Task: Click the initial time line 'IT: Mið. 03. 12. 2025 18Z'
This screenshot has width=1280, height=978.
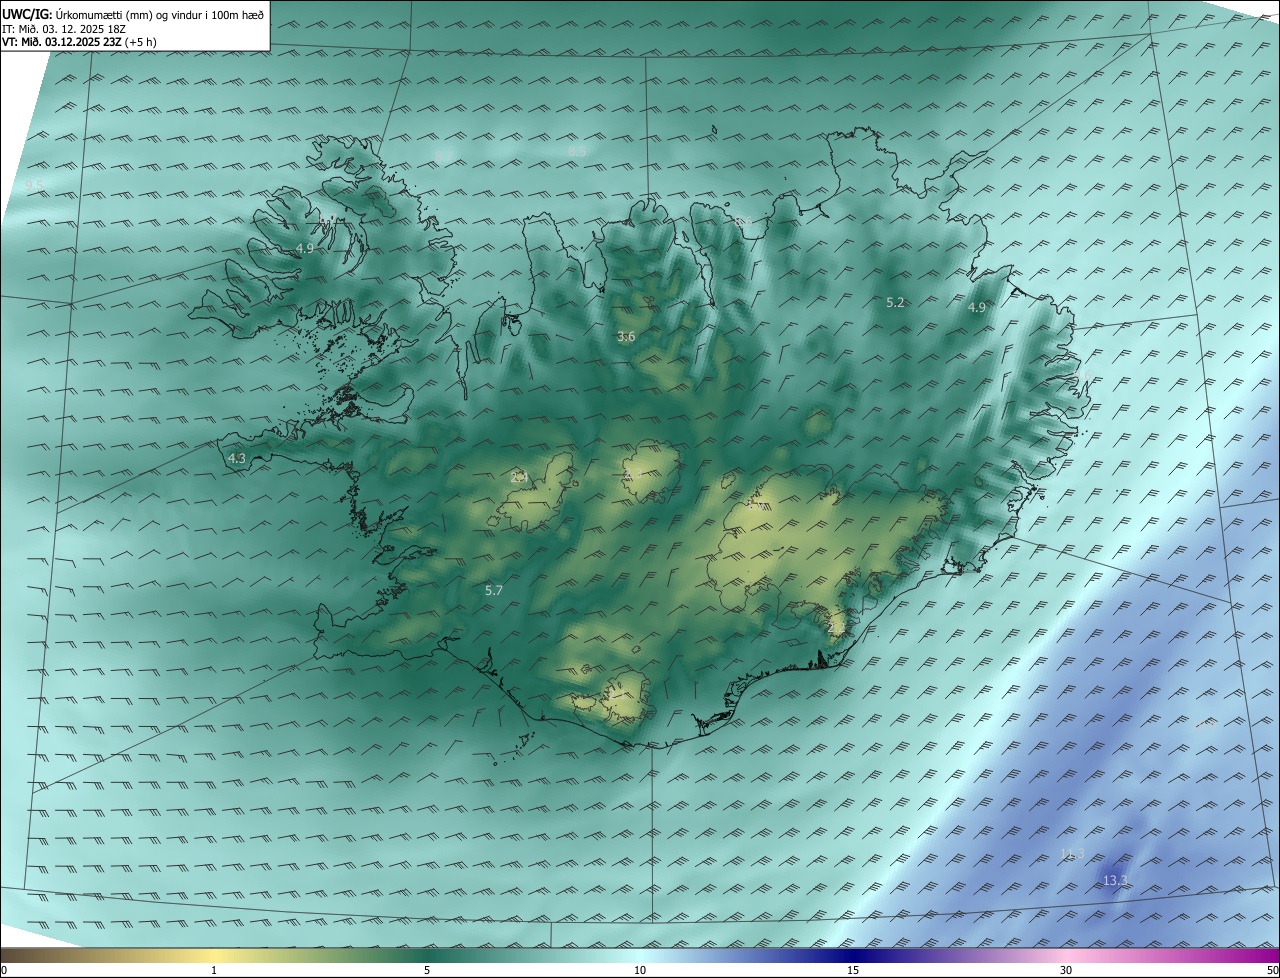Action: (x=64, y=29)
